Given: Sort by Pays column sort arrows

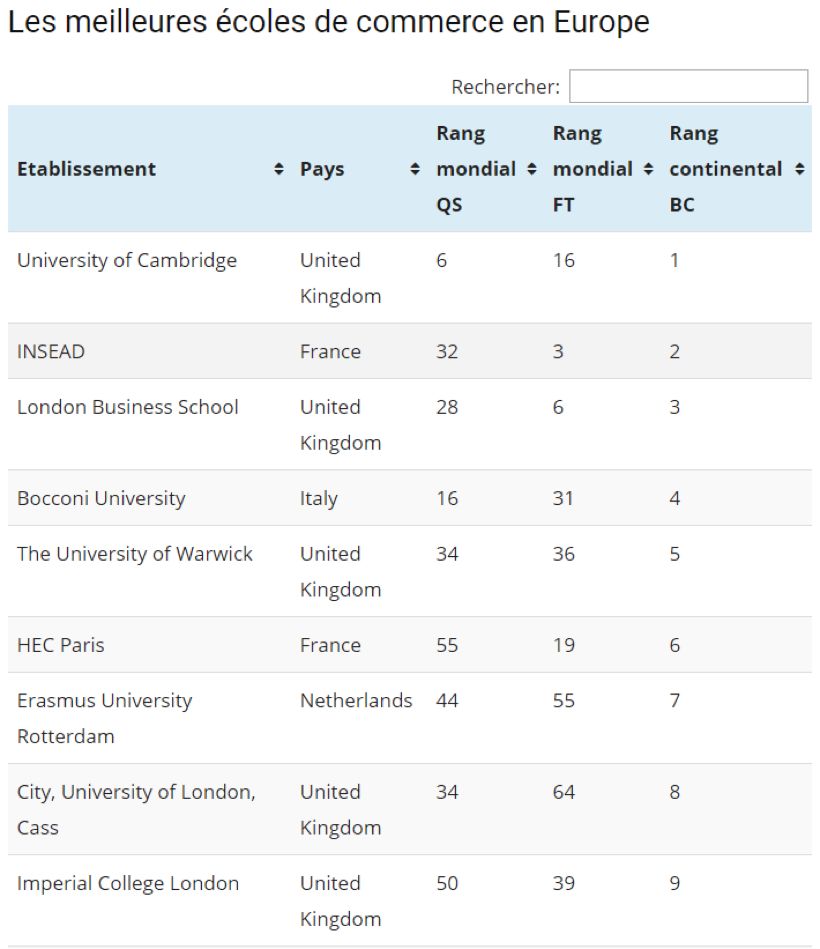Looking at the screenshot, I should pos(415,170).
